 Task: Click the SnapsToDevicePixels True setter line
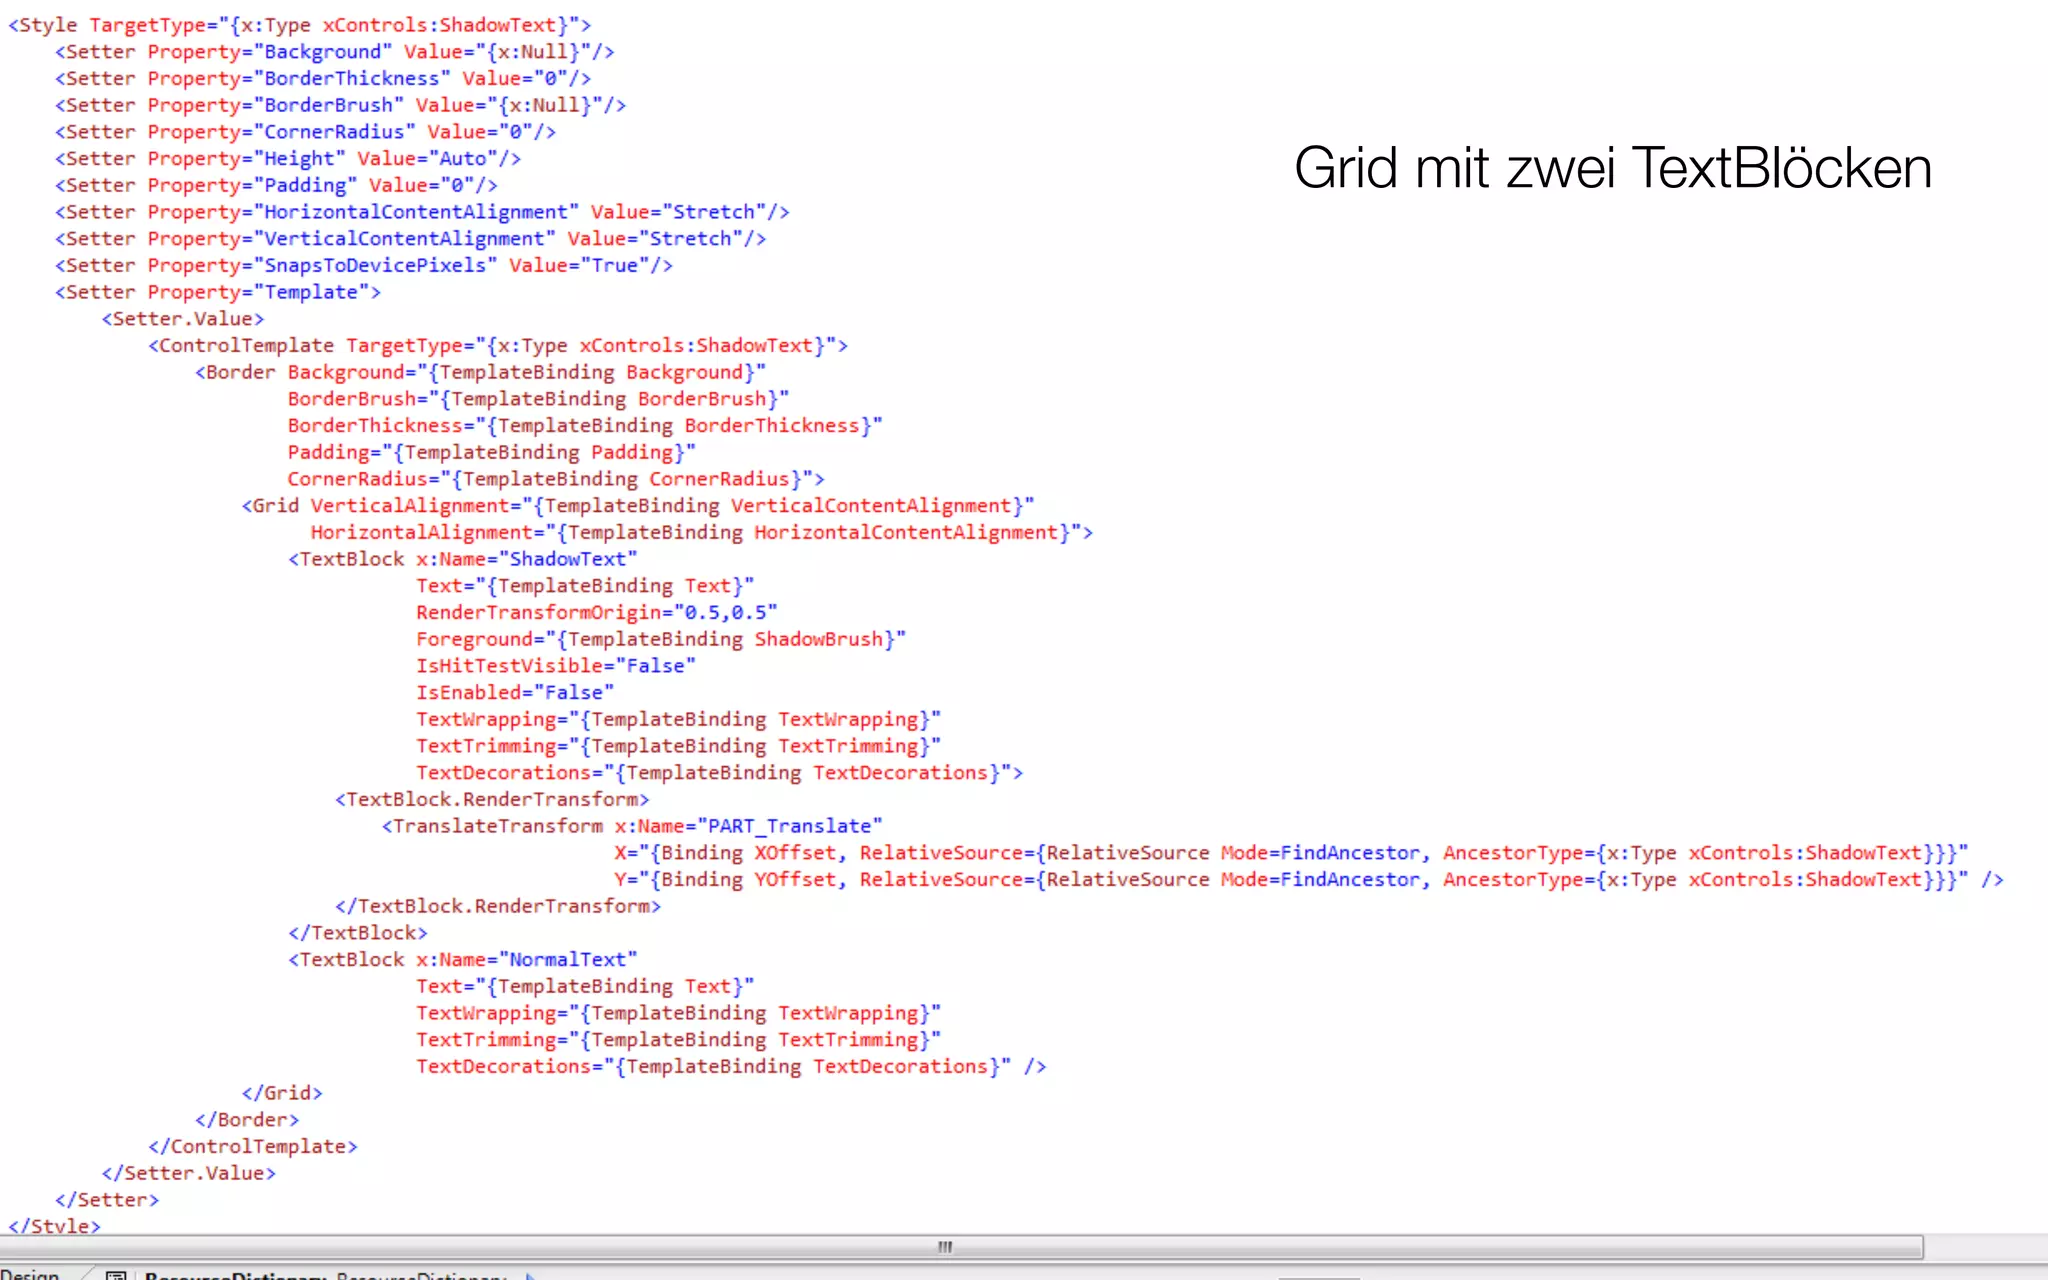[x=364, y=265]
